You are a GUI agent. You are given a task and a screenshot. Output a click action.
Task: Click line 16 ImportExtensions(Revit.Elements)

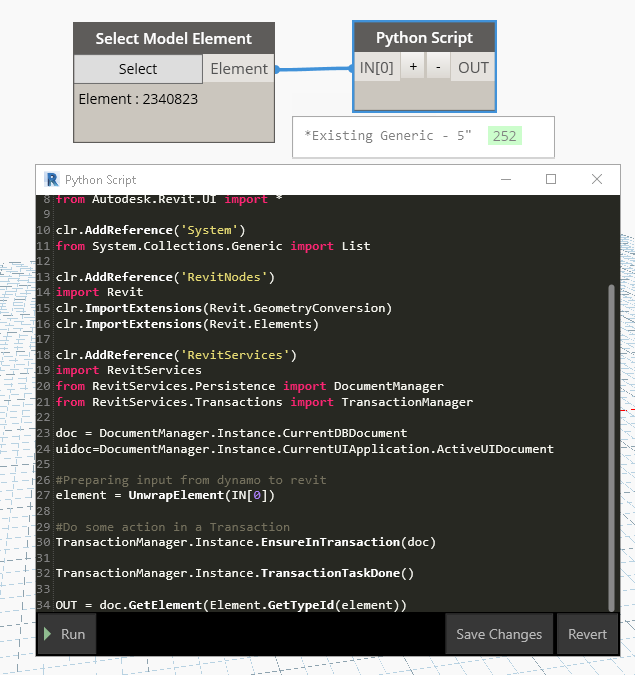[x=187, y=324]
